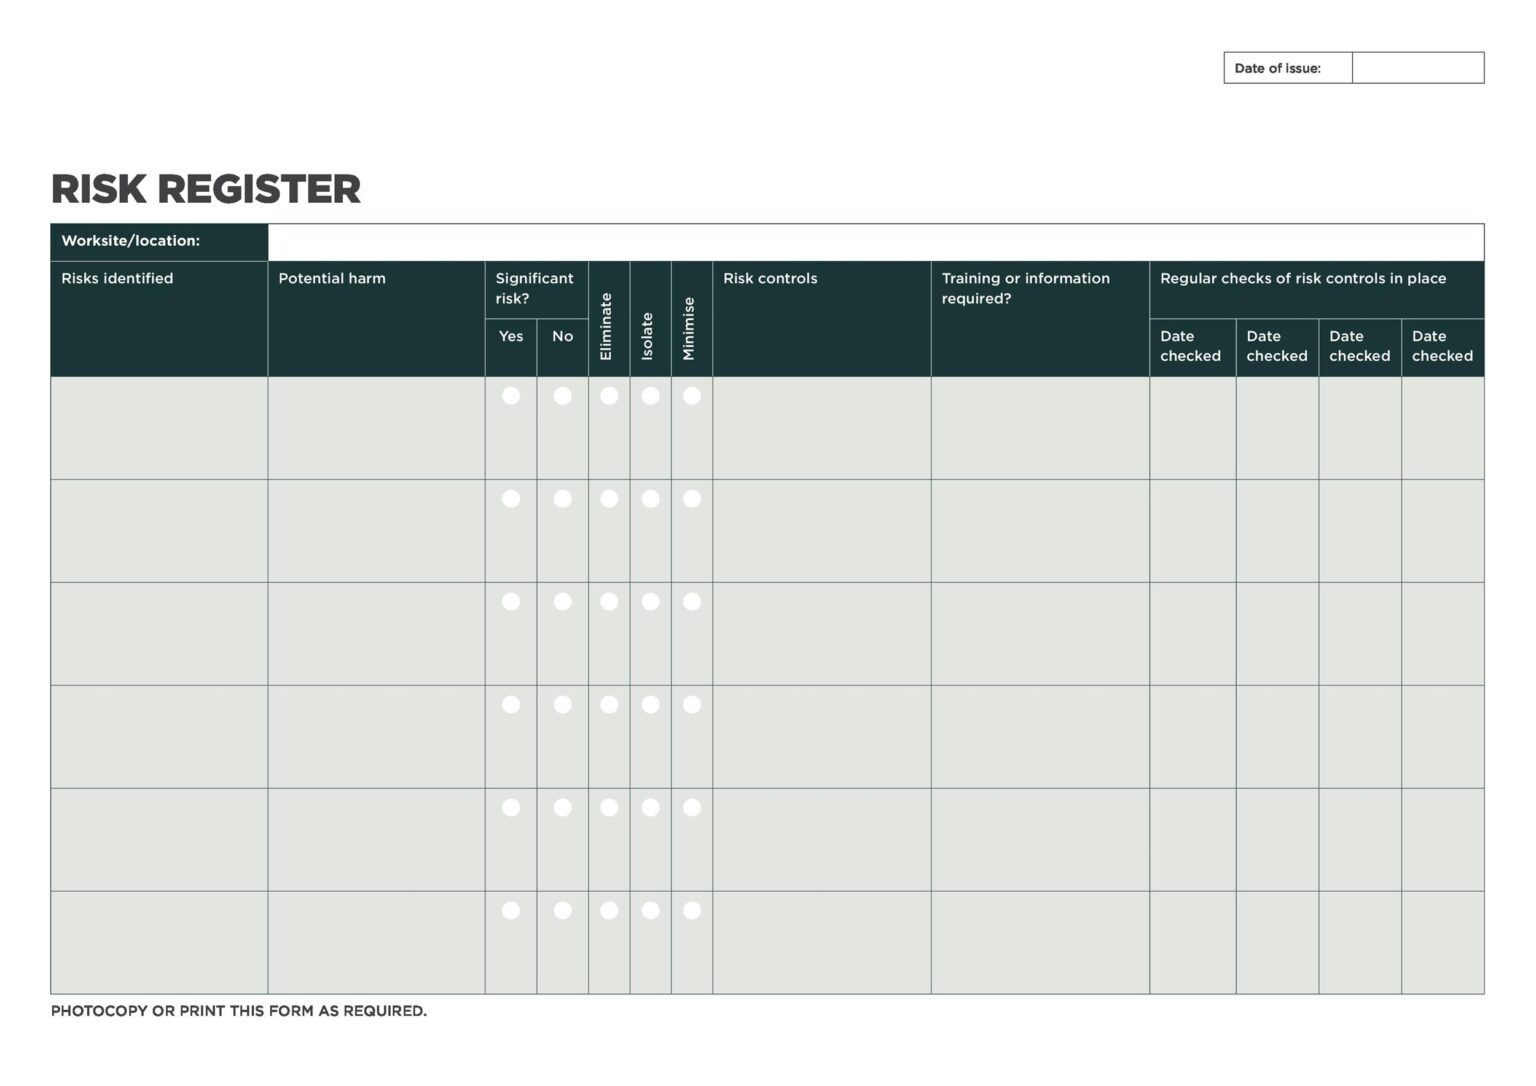Image resolution: width=1536 pixels, height=1086 pixels.
Task: Mark Minimise for the first risk
Action: 690,395
